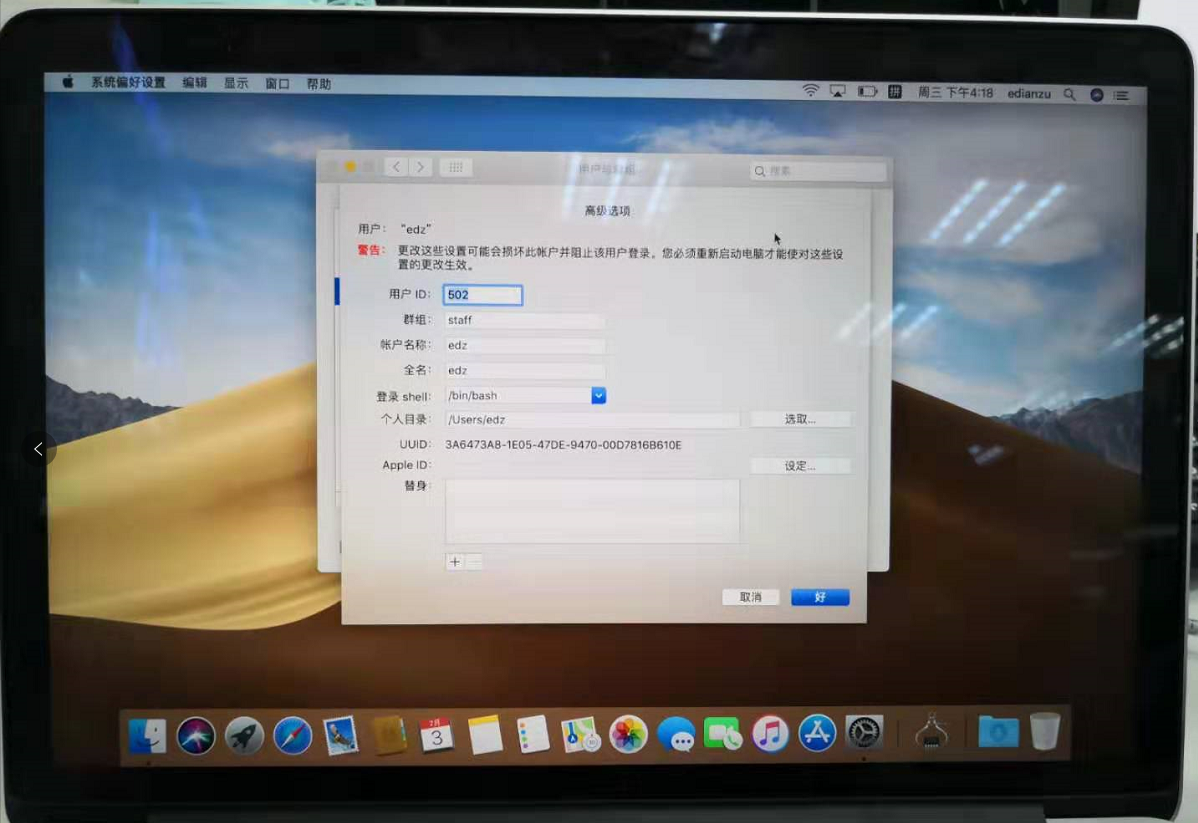The image size is (1198, 823).
Task: Click inside the 用户 ID input field
Action: pyautogui.click(x=482, y=294)
